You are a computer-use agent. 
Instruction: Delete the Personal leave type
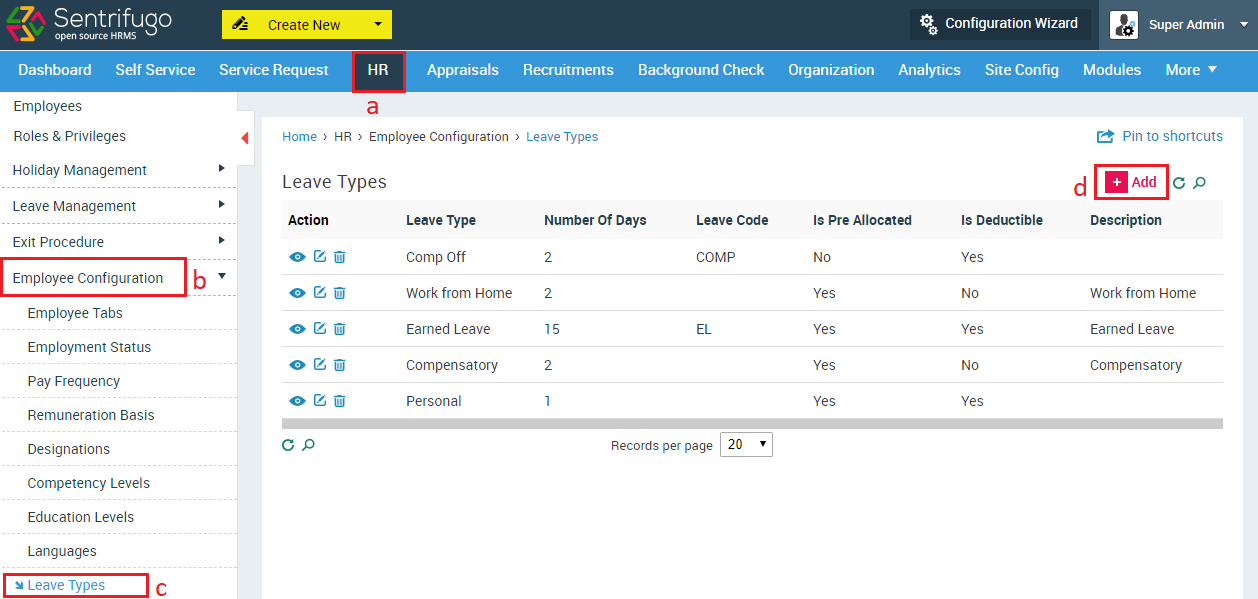pos(340,401)
